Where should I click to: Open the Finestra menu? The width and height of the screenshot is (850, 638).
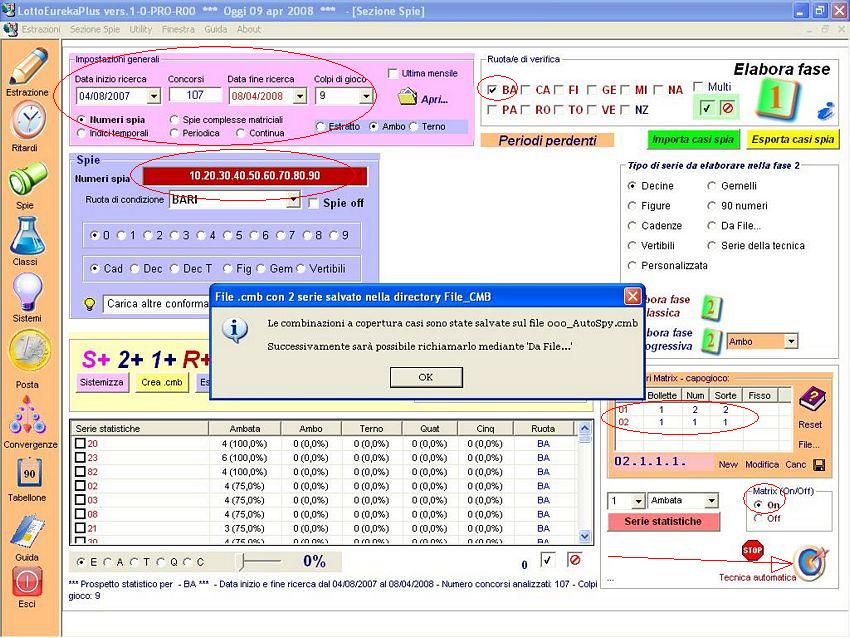[178, 29]
